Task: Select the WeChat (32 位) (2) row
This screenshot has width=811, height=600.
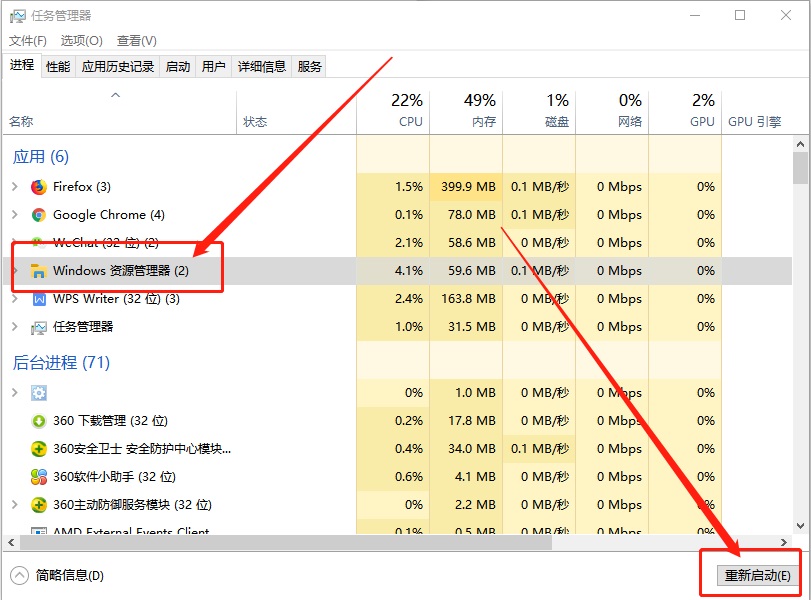Action: [397, 243]
